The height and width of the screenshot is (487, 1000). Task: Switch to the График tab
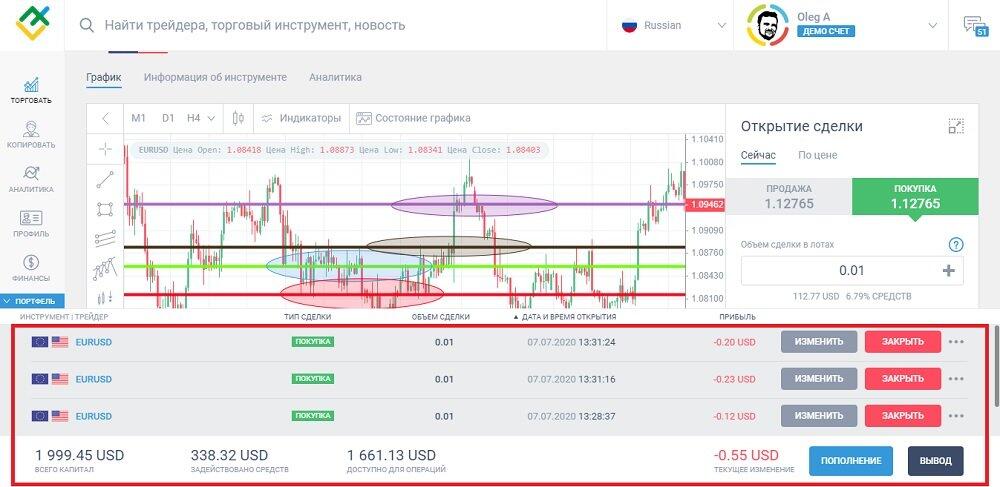tap(104, 77)
